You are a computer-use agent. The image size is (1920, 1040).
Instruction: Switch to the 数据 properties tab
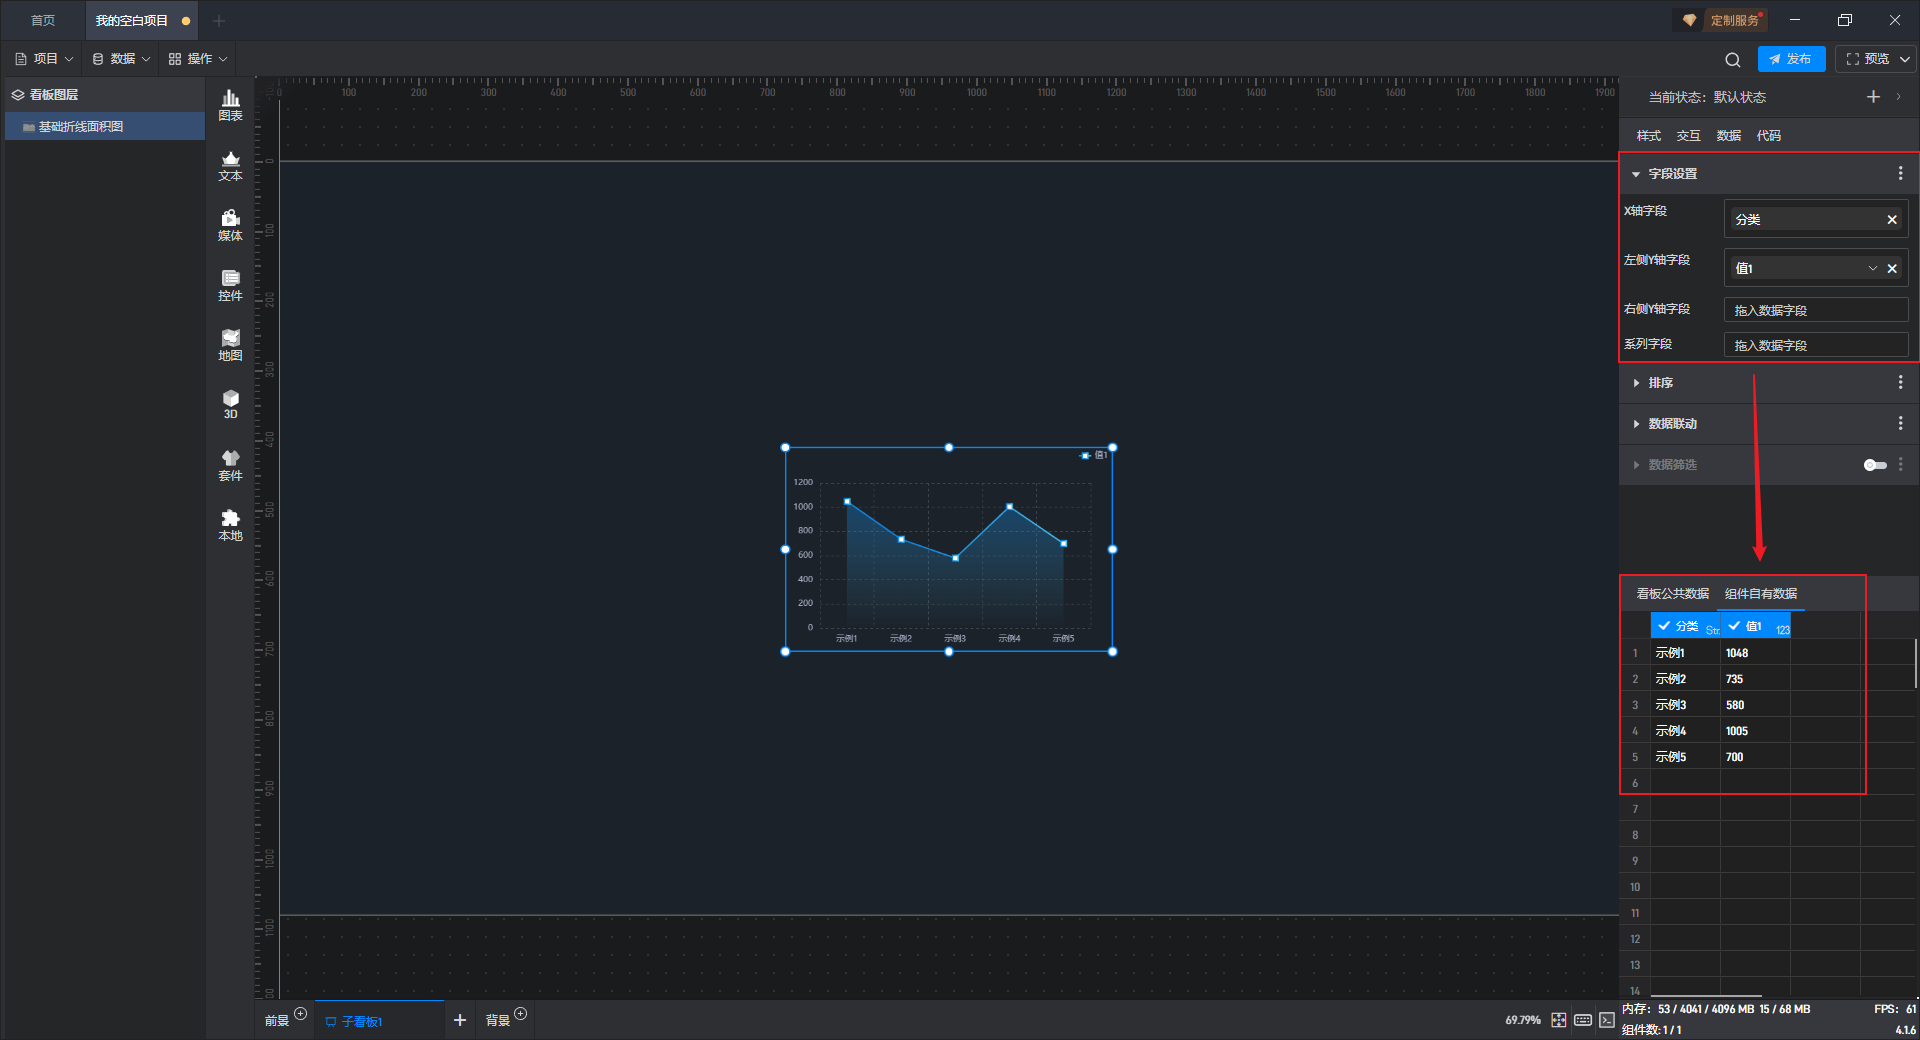coord(1728,136)
